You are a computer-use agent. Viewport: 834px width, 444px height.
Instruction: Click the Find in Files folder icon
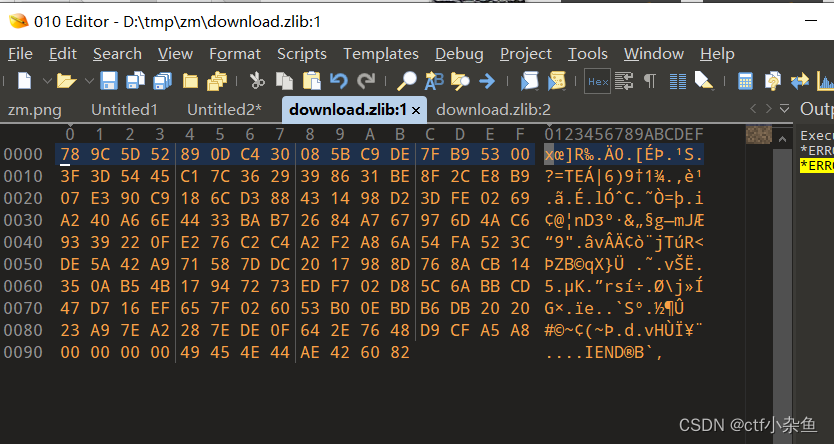pos(460,81)
